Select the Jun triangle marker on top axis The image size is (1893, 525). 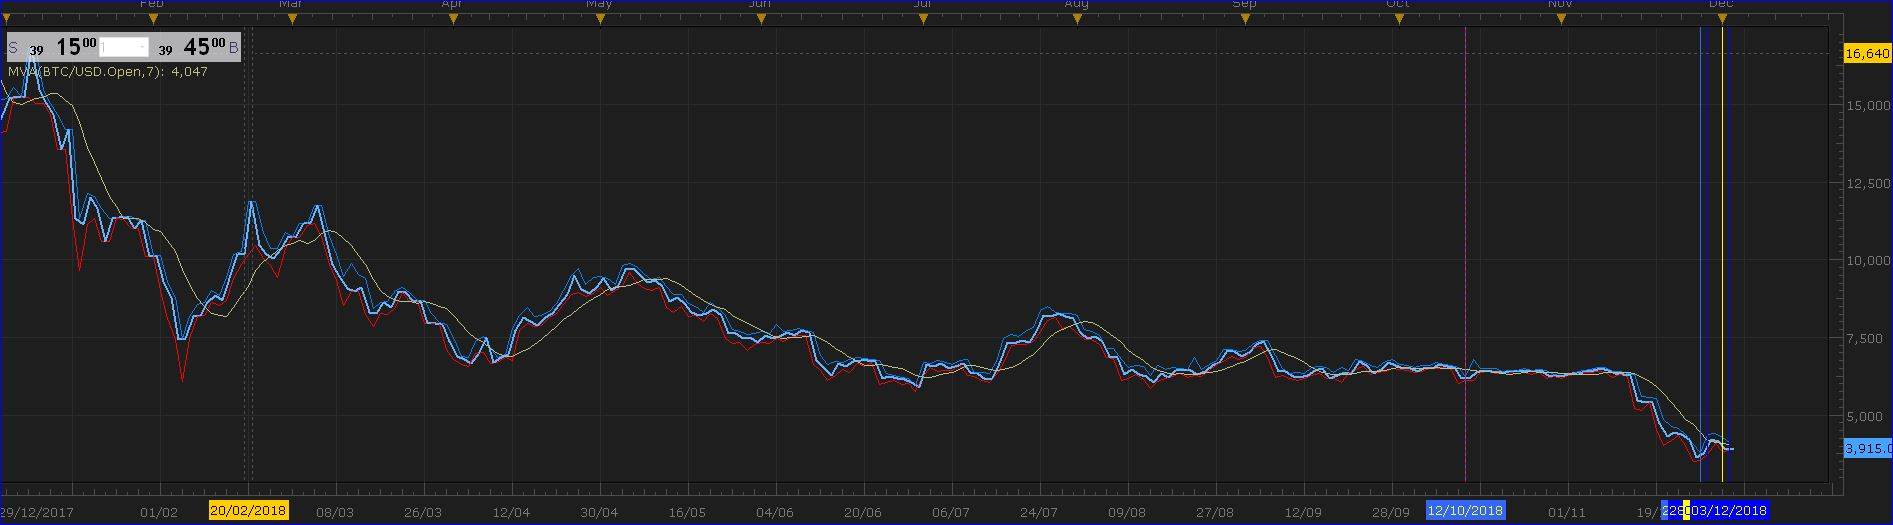[x=760, y=18]
